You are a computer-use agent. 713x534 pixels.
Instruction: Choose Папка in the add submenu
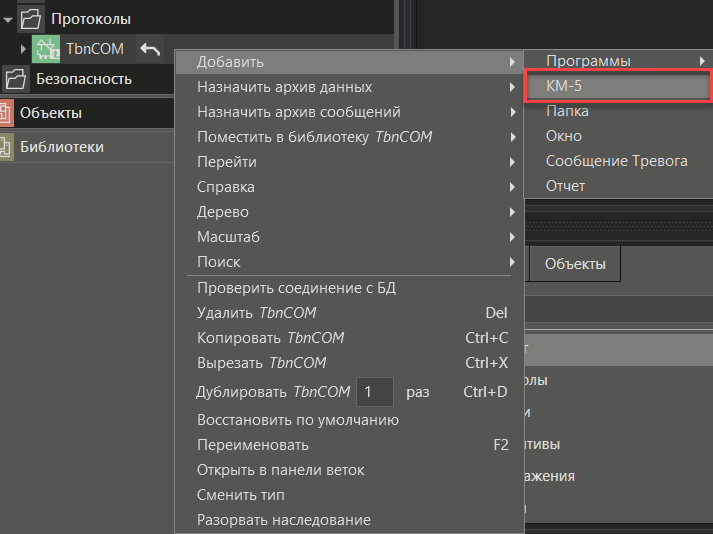pyautogui.click(x=566, y=111)
